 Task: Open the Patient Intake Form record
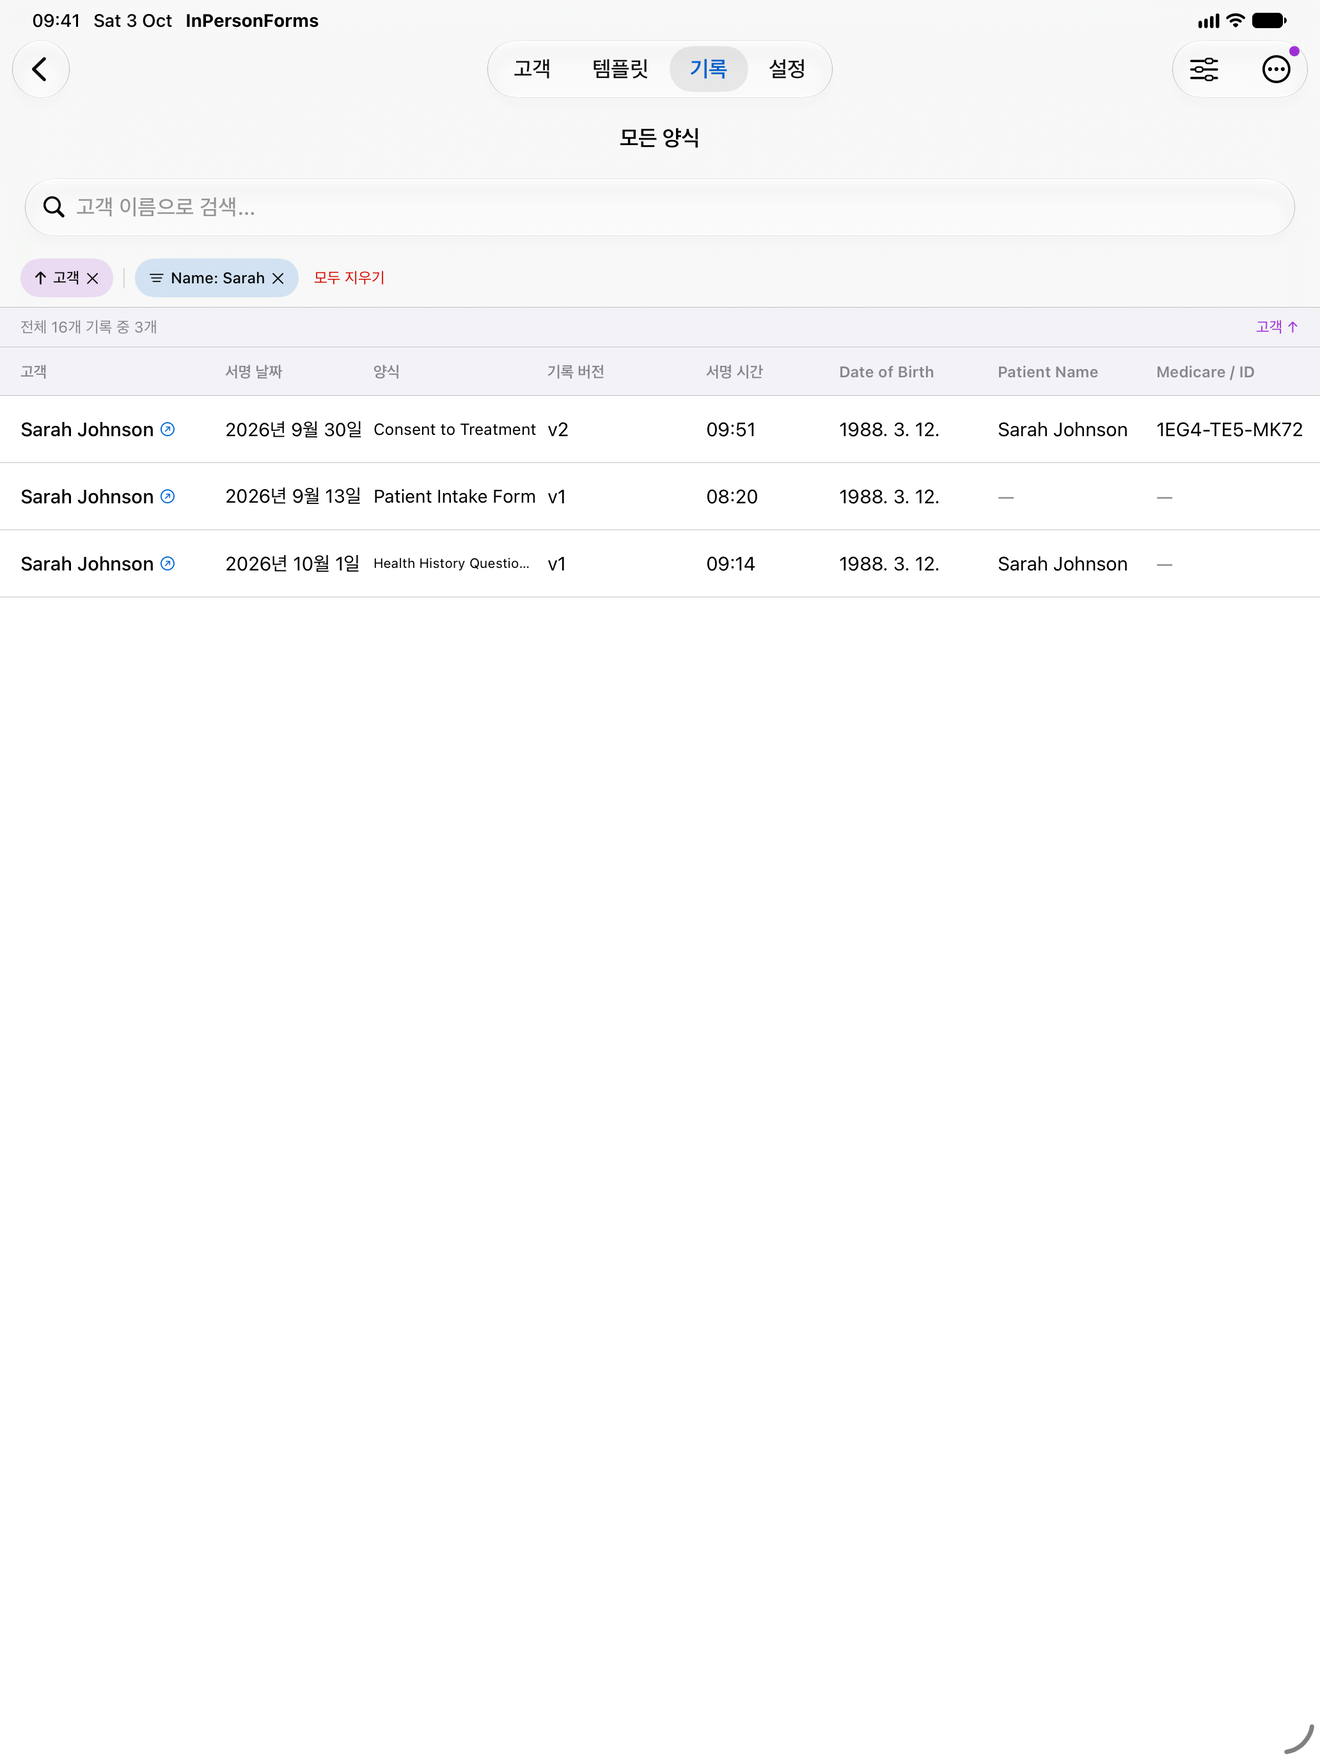tap(455, 496)
